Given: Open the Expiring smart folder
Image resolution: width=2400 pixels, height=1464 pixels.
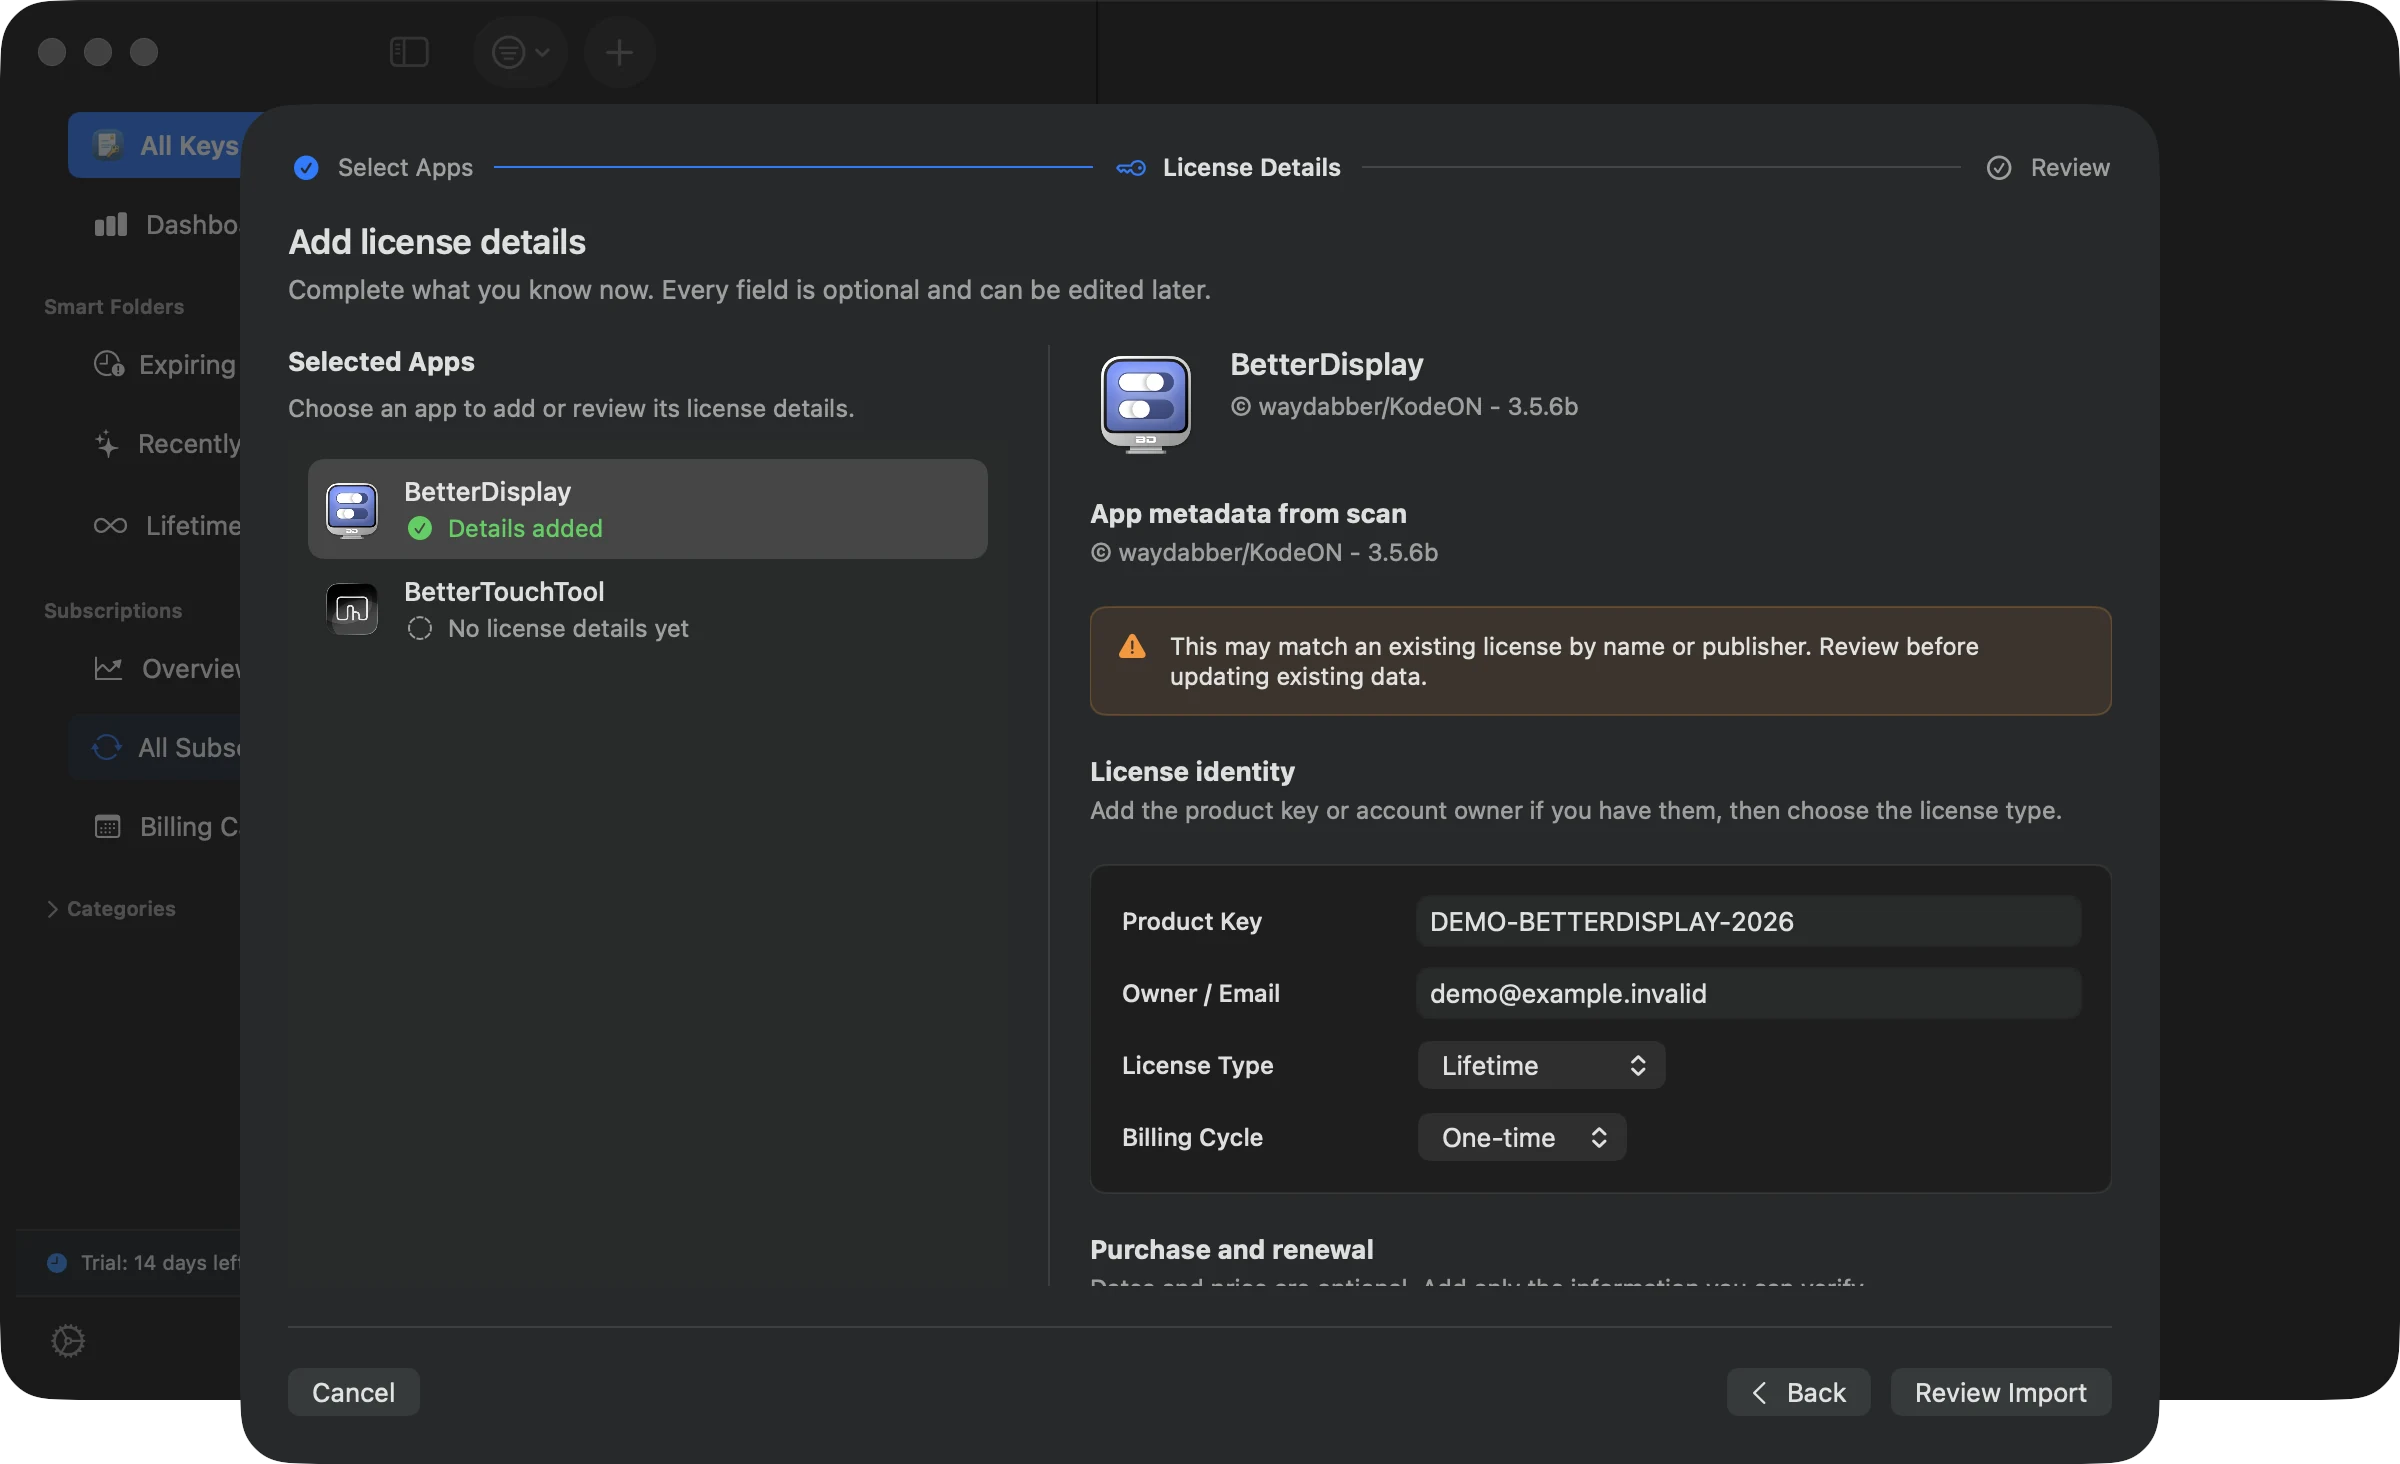Looking at the screenshot, I should (165, 365).
